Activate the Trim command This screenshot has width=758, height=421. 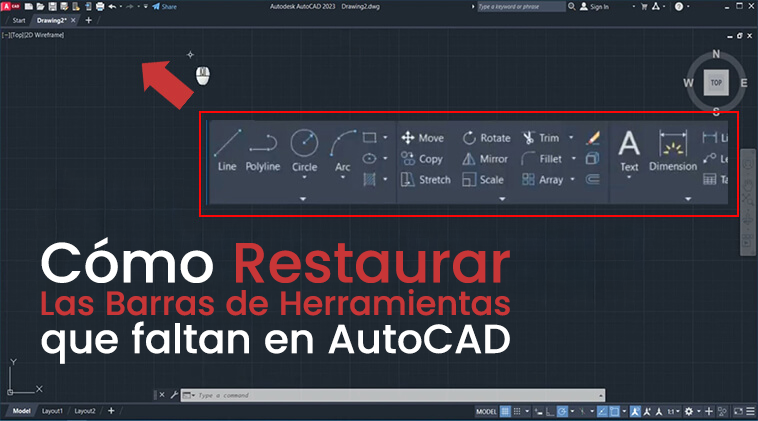[x=541, y=138]
